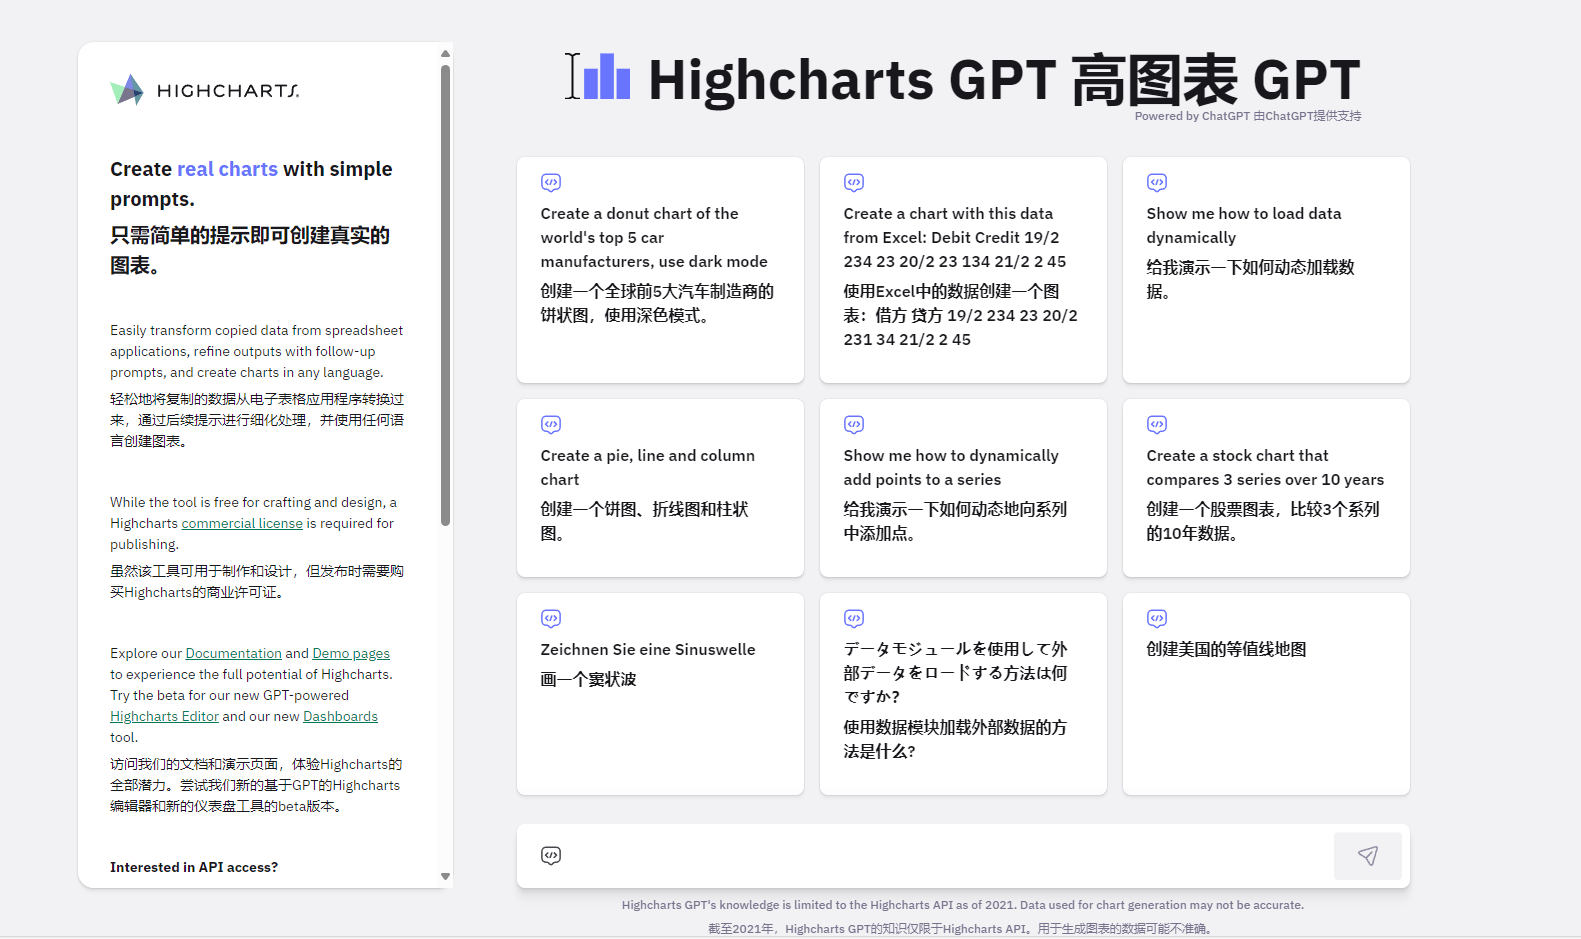Select the 创建美国的等值线地图 prompt card
The height and width of the screenshot is (939, 1581).
click(1266, 694)
